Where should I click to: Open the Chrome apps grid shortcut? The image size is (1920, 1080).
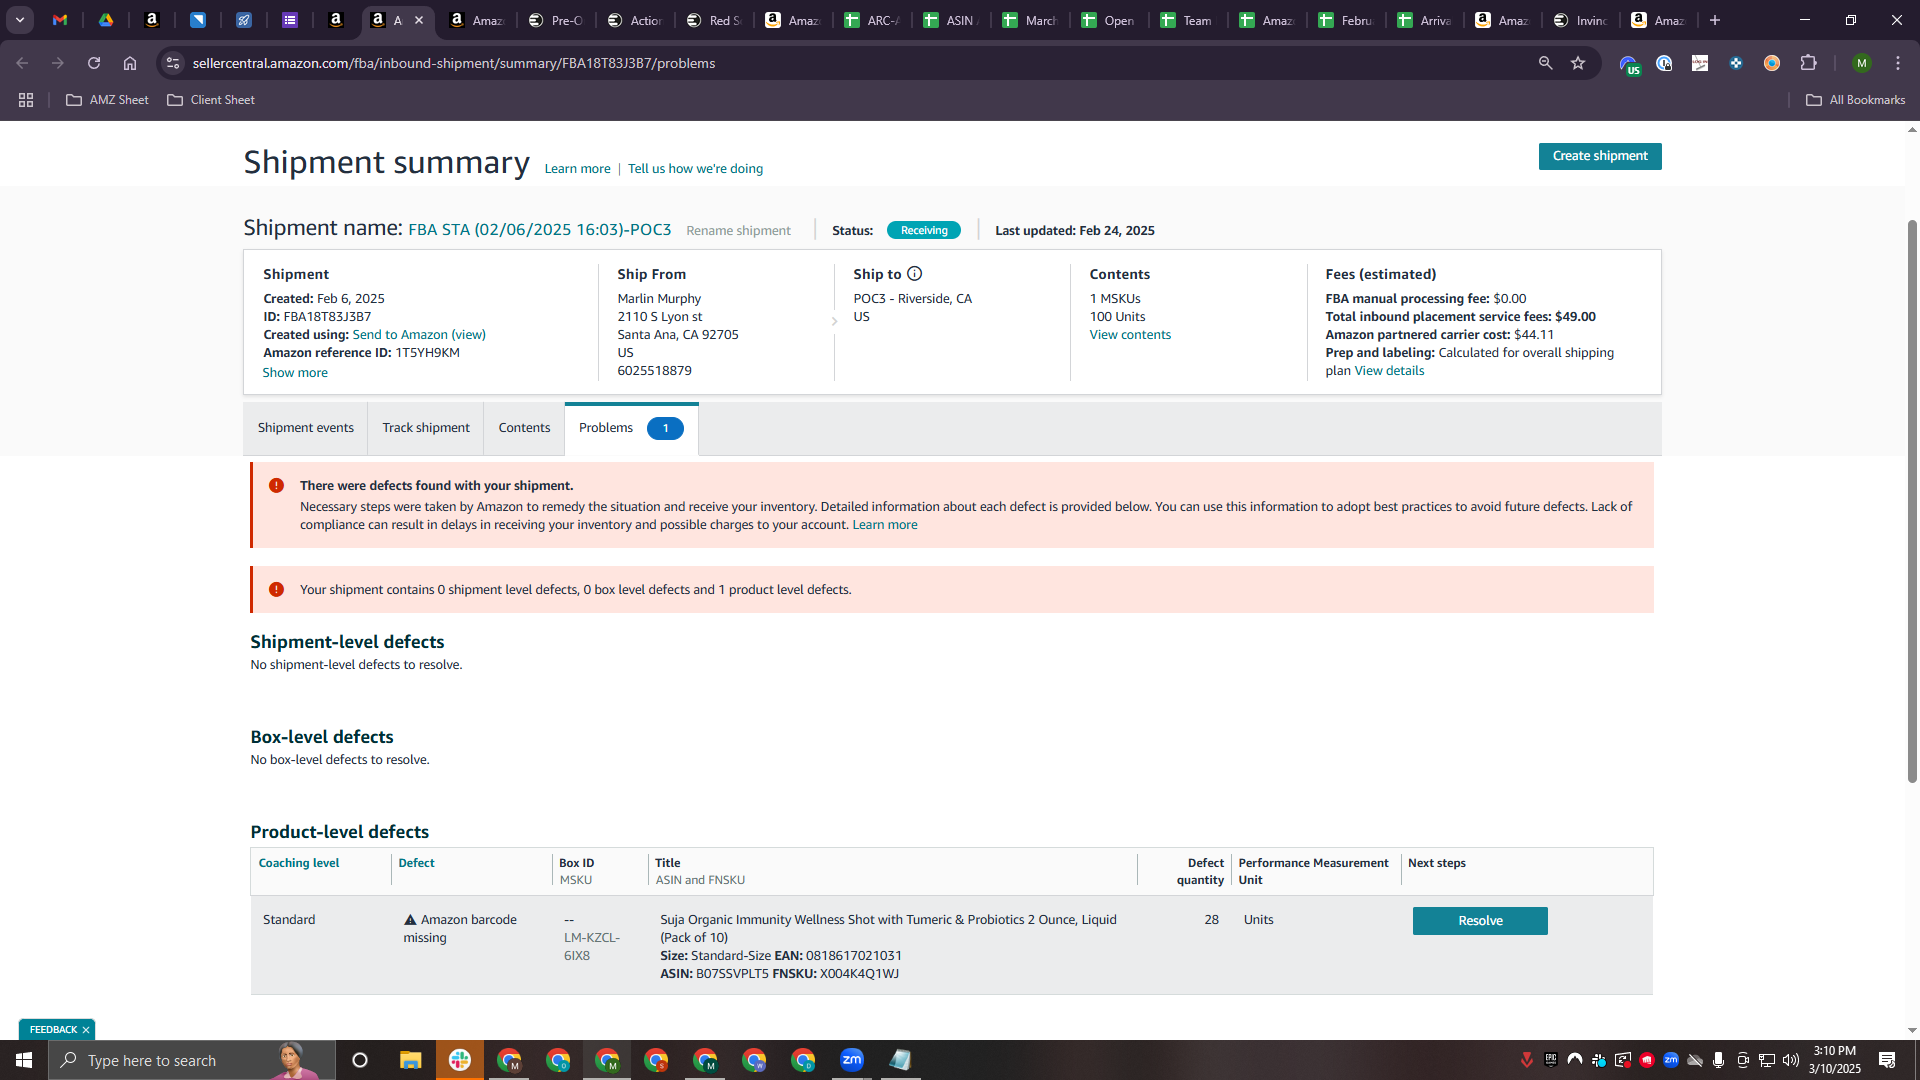26,100
